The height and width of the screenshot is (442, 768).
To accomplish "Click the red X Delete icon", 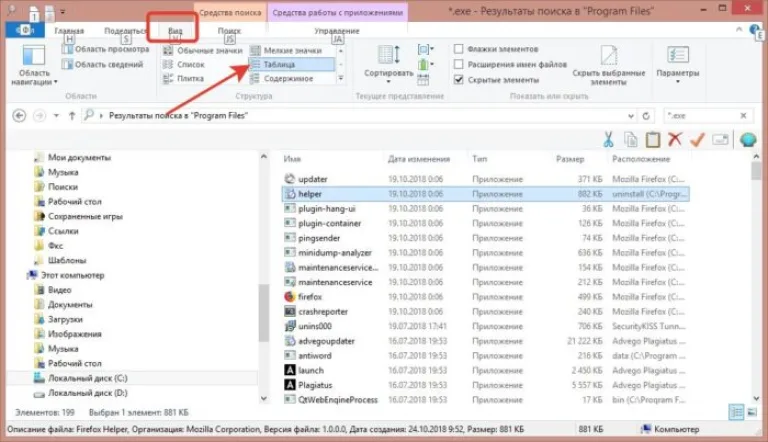I will pos(675,139).
